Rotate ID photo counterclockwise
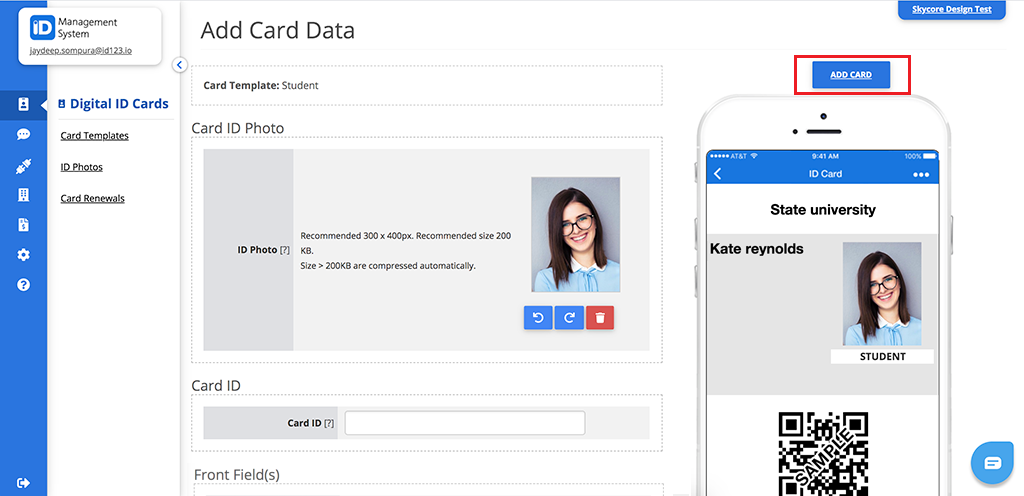 (538, 317)
